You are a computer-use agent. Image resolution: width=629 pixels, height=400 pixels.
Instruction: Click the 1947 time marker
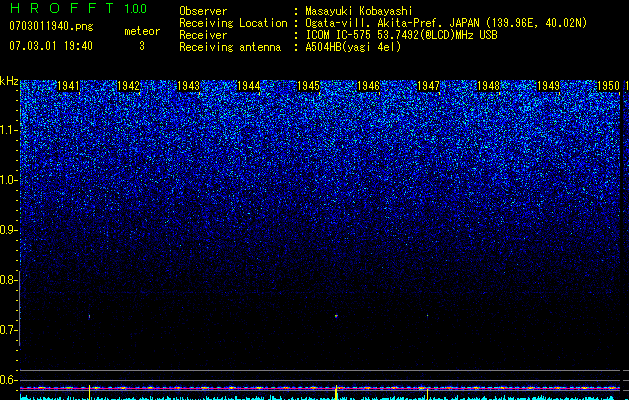click(x=428, y=86)
